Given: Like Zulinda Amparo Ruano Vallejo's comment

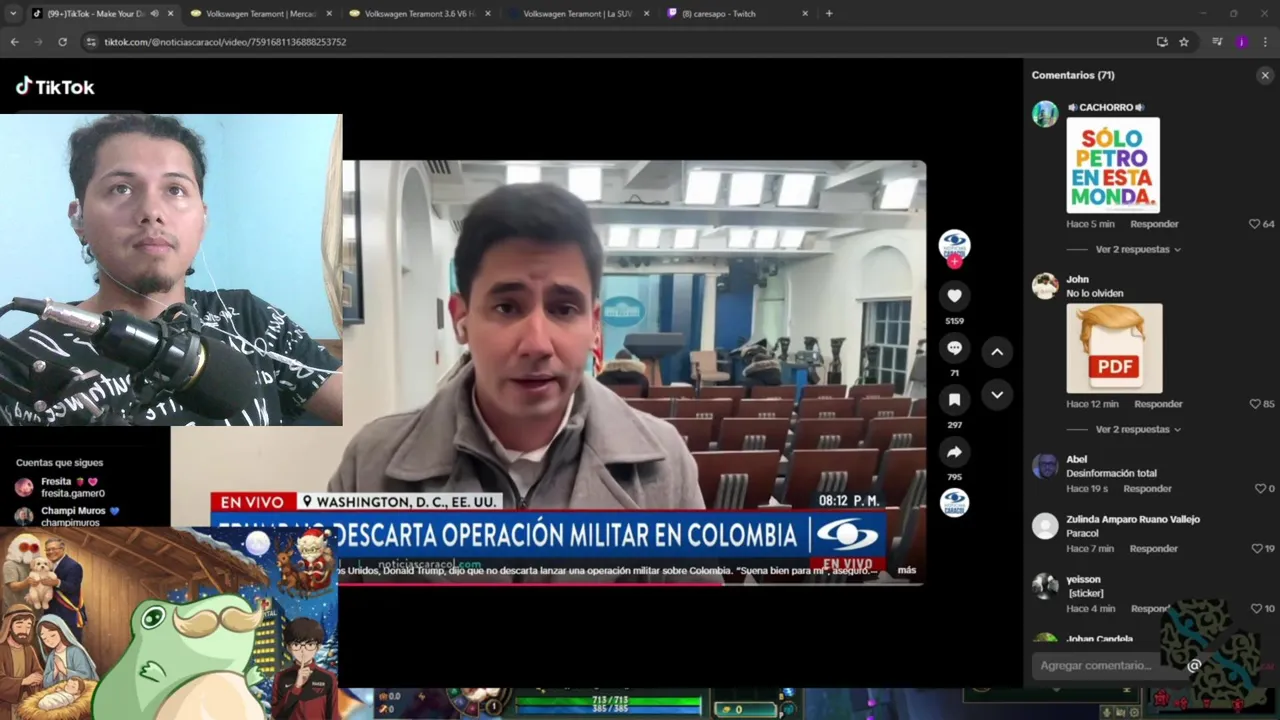Looking at the screenshot, I should click(1257, 549).
